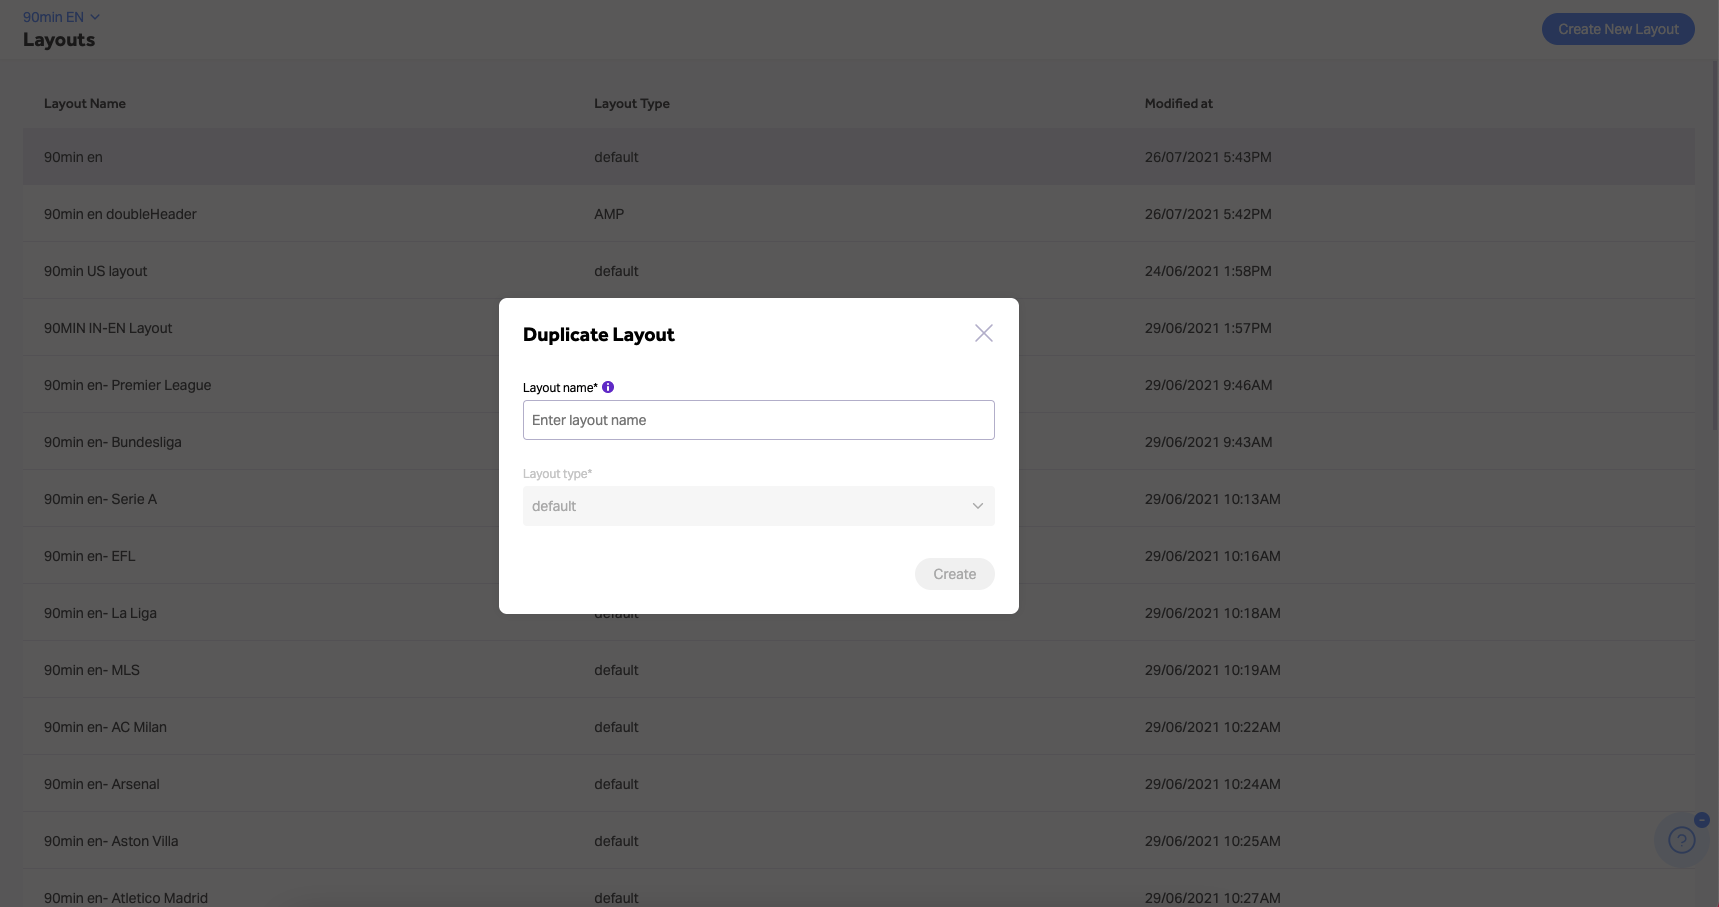Image resolution: width=1719 pixels, height=907 pixels.
Task: Select the "90min US layout" entry
Action: click(x=95, y=271)
